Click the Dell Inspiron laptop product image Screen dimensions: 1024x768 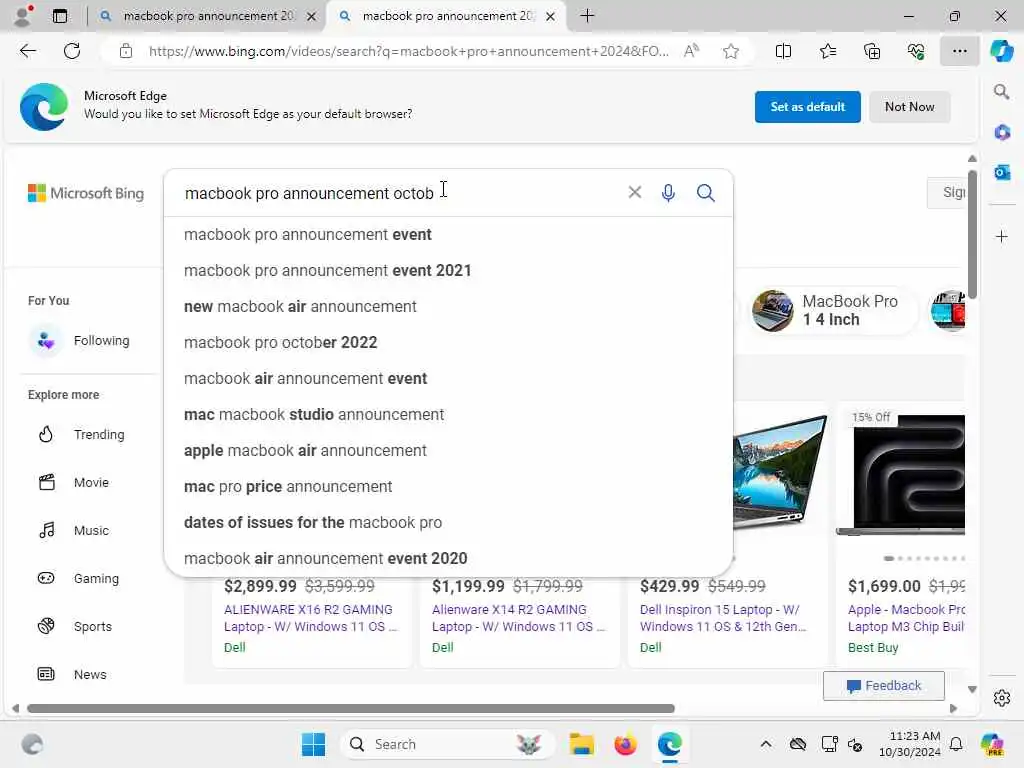(x=780, y=472)
